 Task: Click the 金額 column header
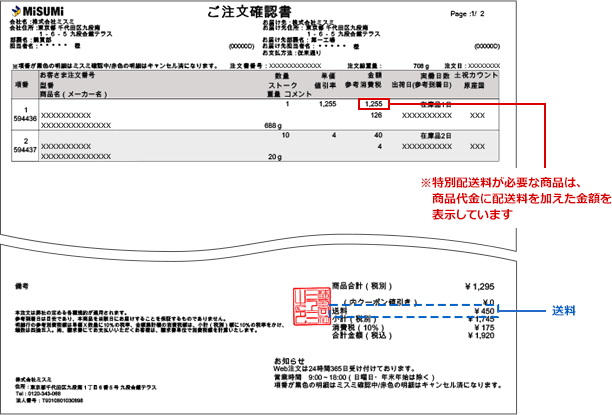click(x=375, y=75)
